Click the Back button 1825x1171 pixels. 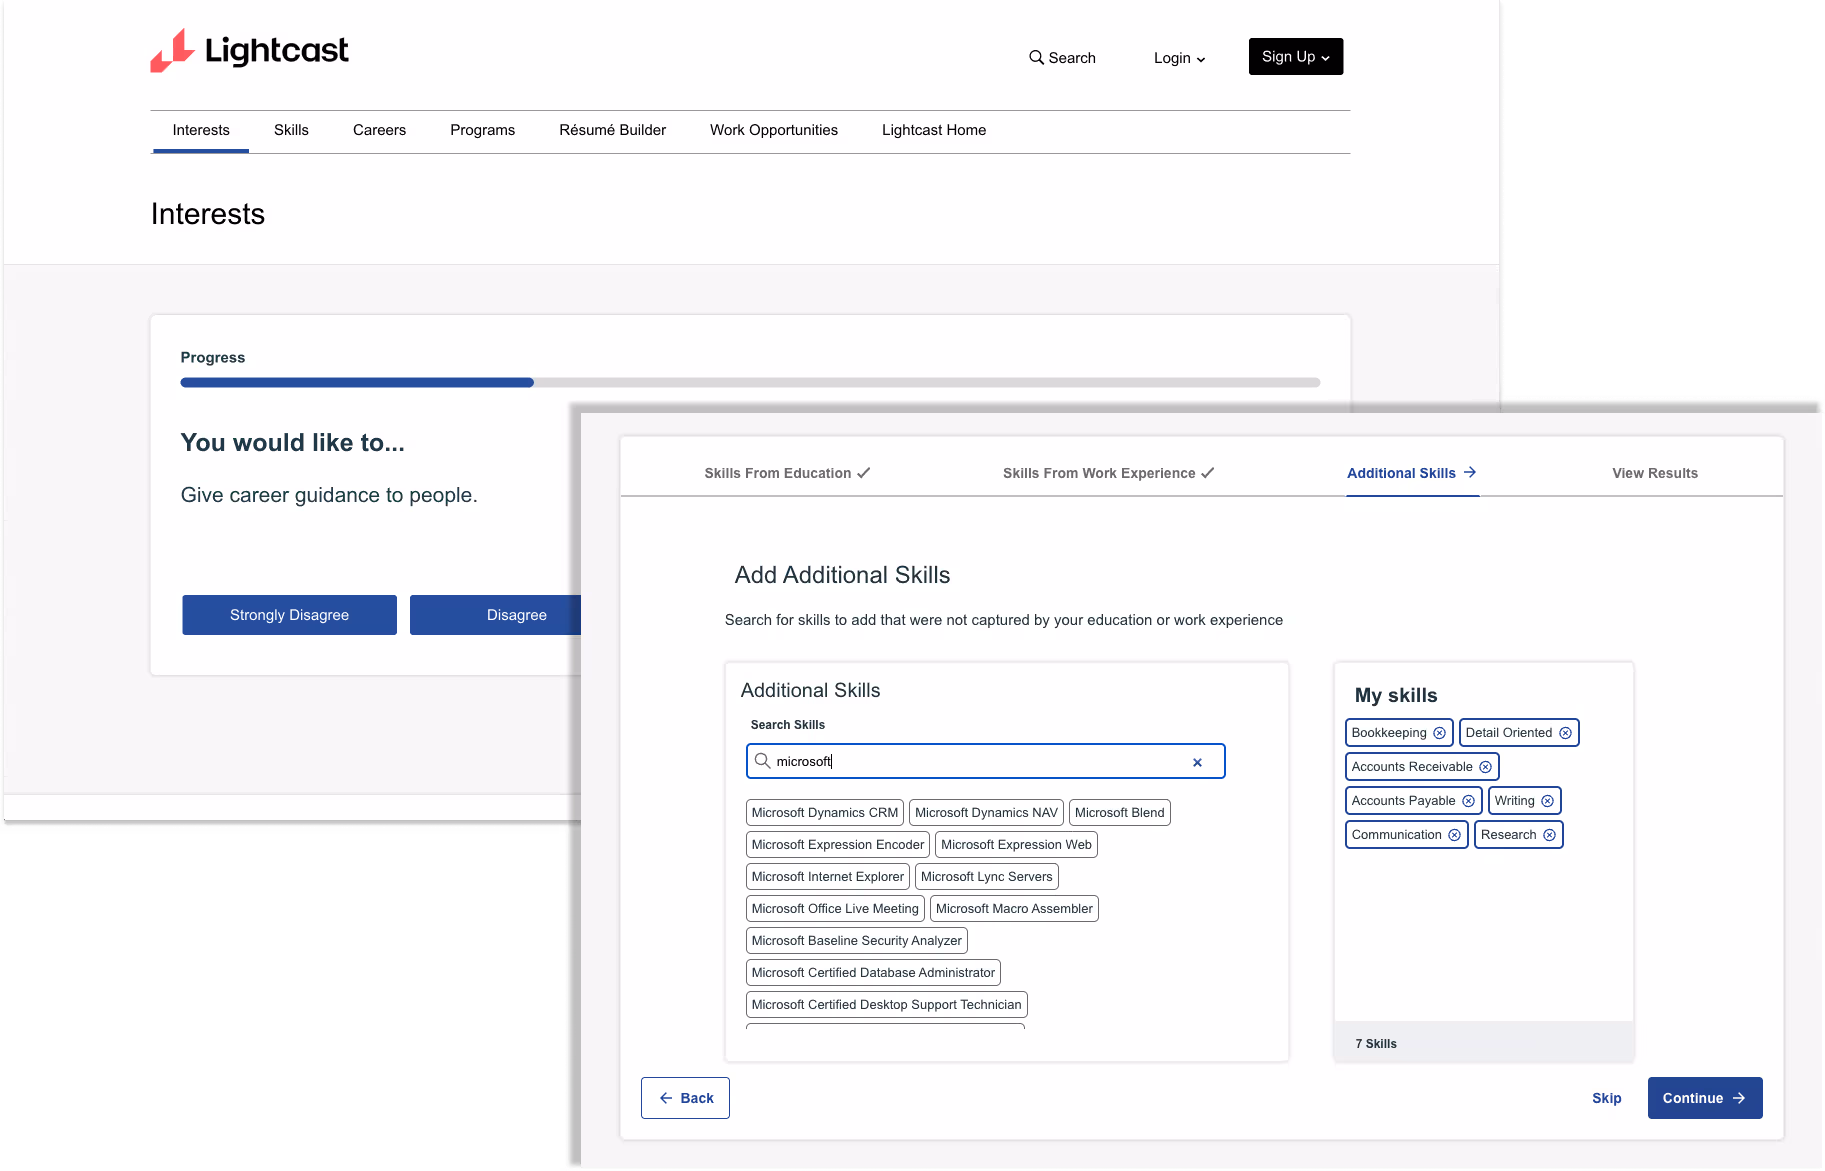(x=685, y=1098)
